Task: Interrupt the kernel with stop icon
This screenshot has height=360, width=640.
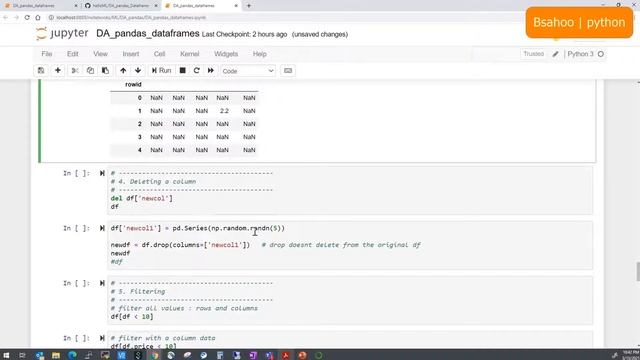Action: click(x=183, y=71)
